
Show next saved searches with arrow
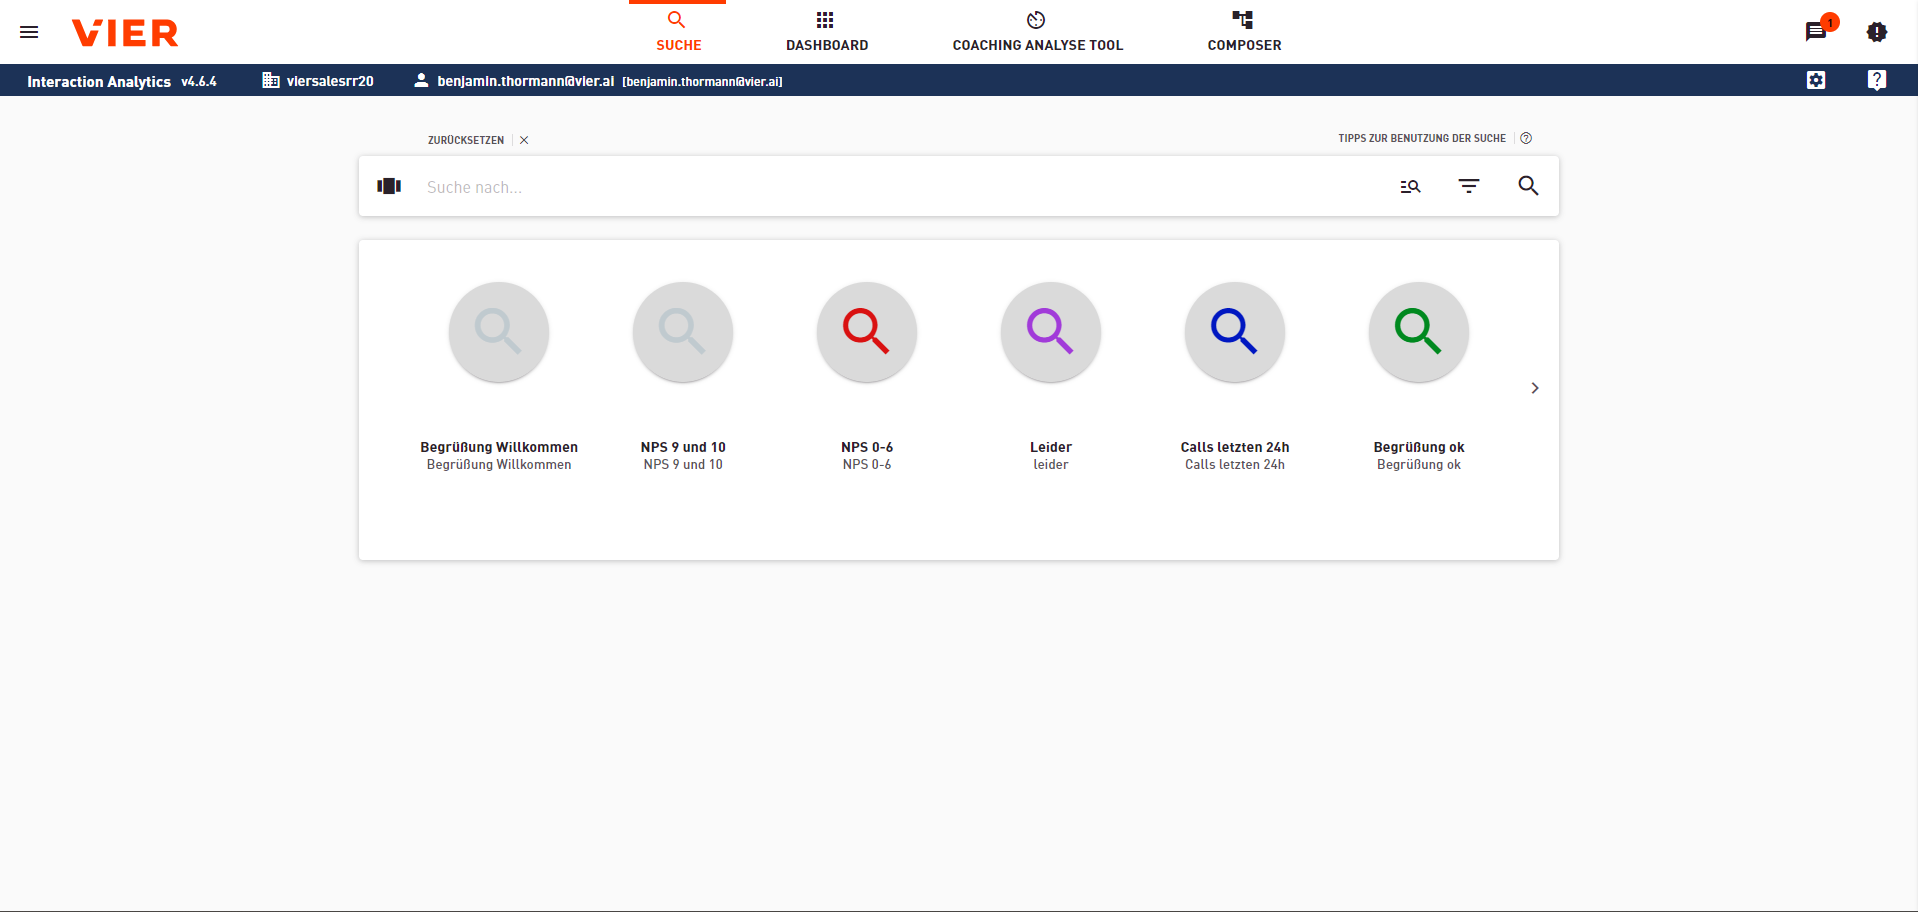1534,388
